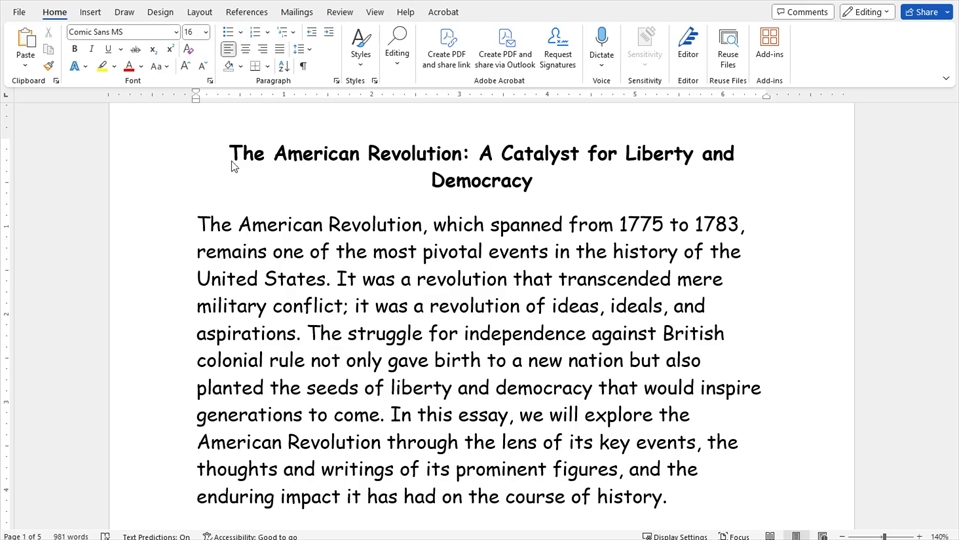
Task: Open the Layout tab
Action: coord(199,12)
